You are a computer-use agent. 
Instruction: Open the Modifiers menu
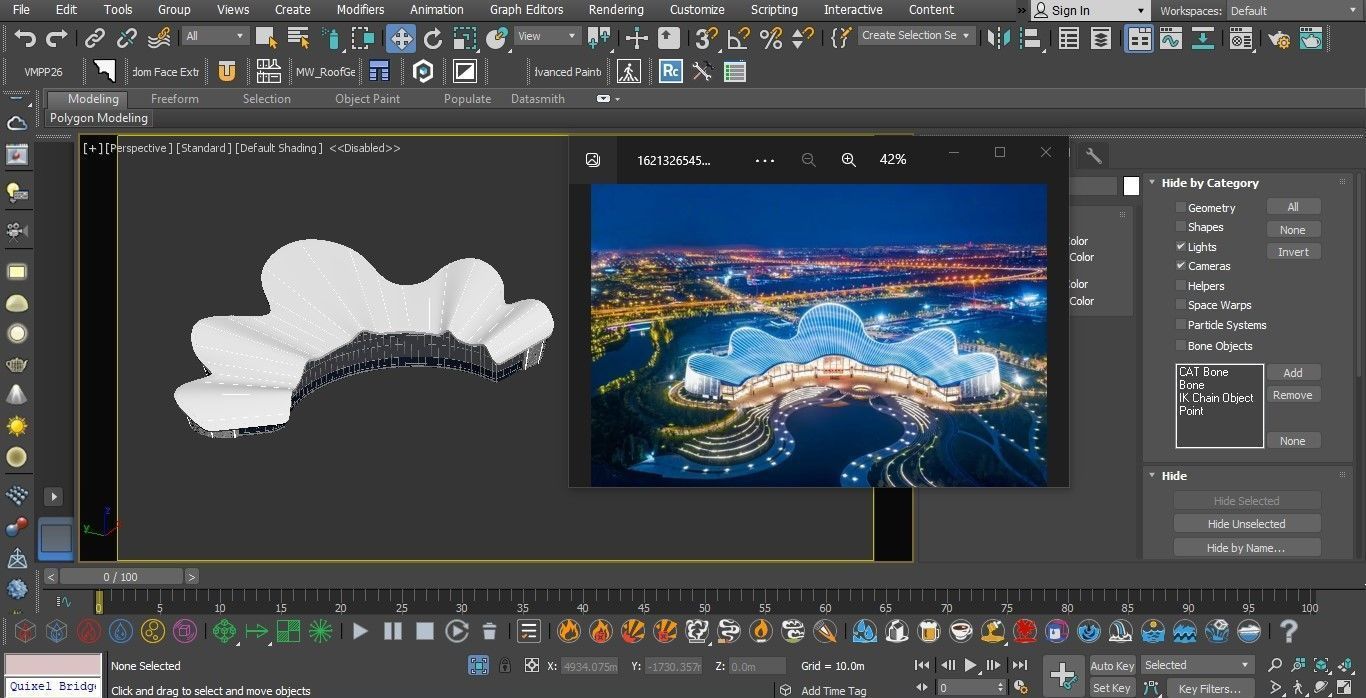(x=360, y=10)
